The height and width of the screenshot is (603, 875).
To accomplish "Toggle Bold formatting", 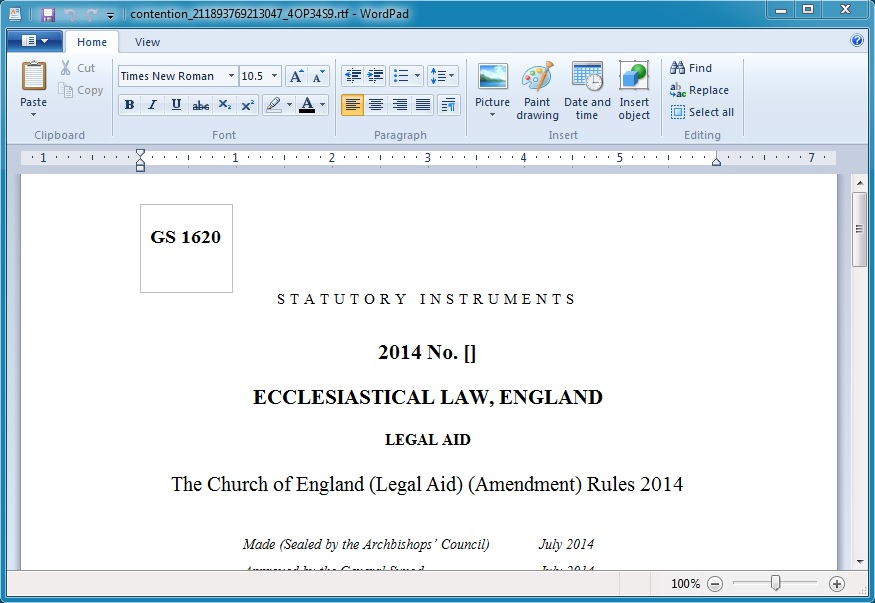I will (x=129, y=105).
